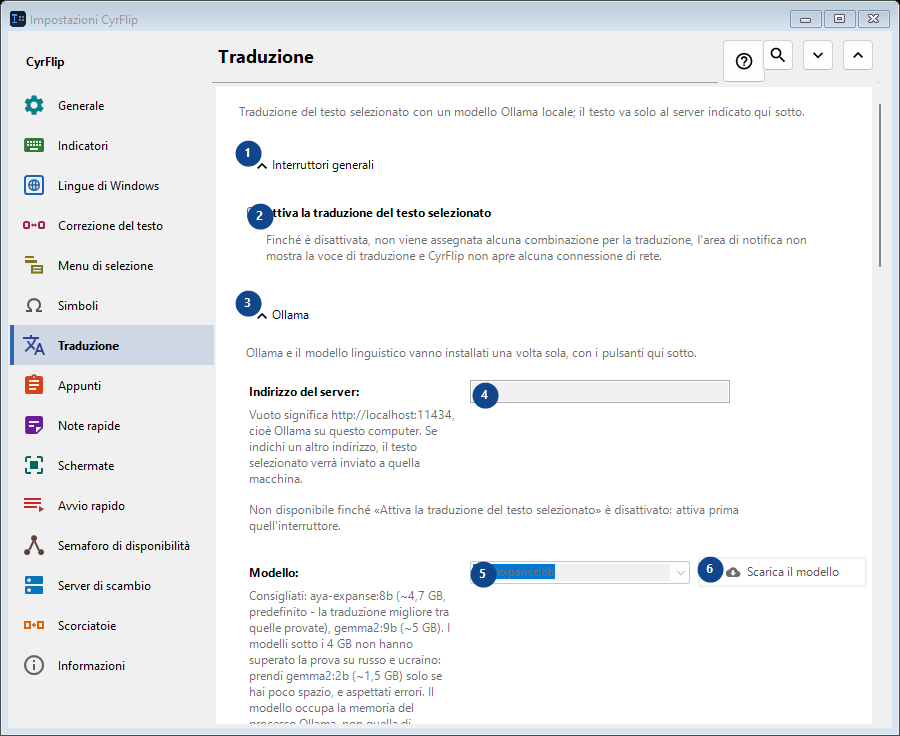Screen dimensions: 900x736
Task: Open the Schermate capture icon
Action: pyautogui.click(x=34, y=466)
